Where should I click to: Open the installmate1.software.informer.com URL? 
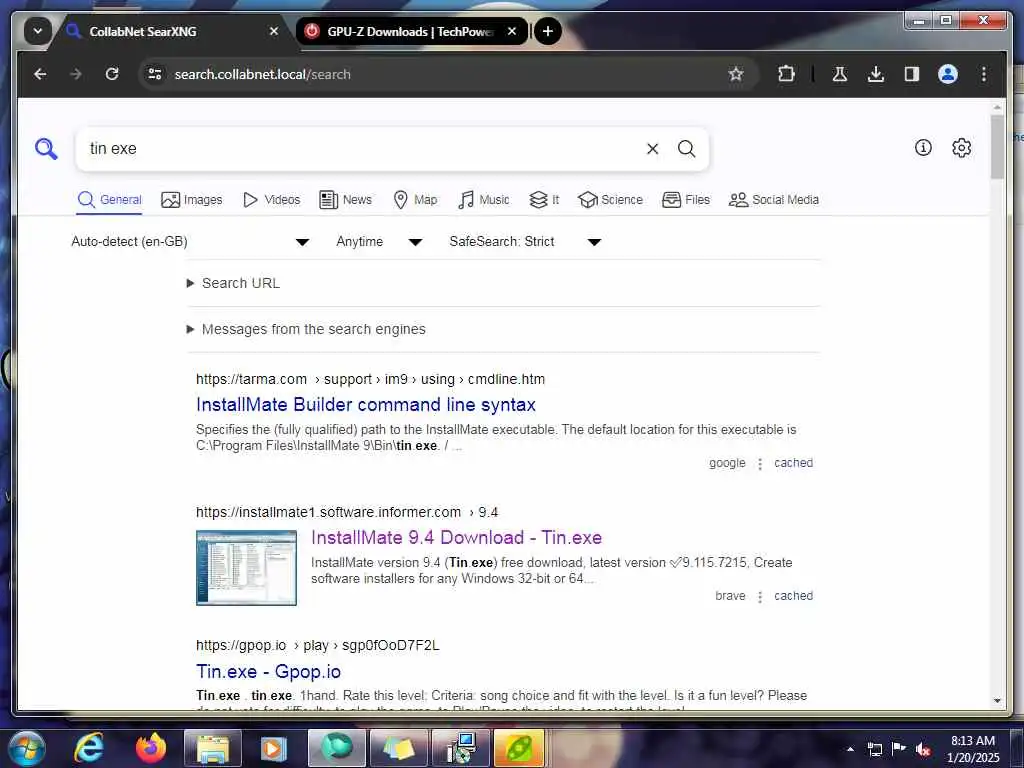[x=347, y=513]
